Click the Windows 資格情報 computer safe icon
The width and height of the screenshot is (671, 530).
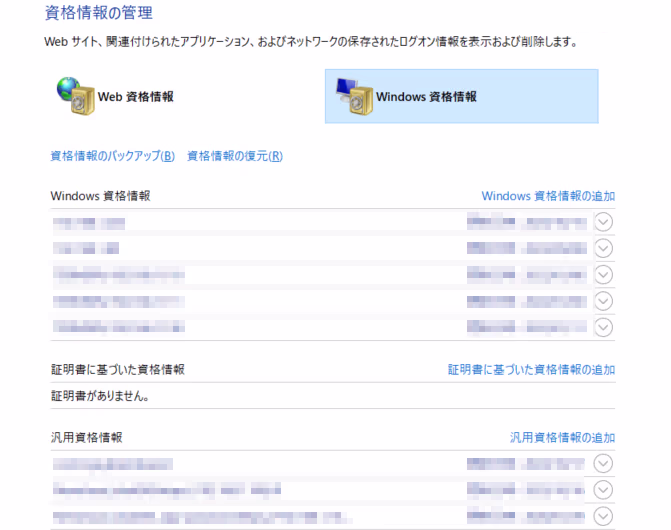354,96
